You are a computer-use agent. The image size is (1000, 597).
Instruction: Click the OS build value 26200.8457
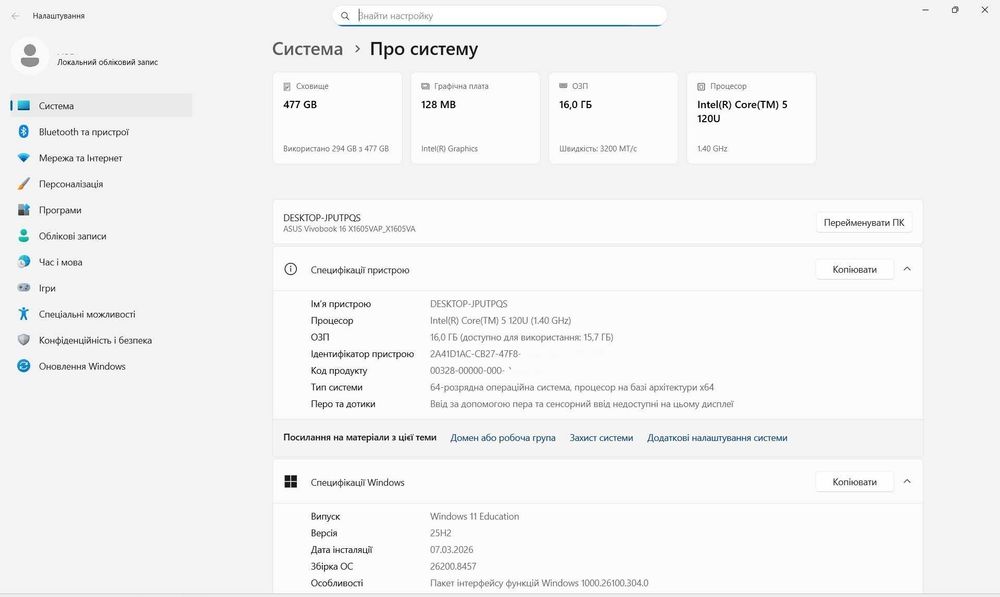453,566
